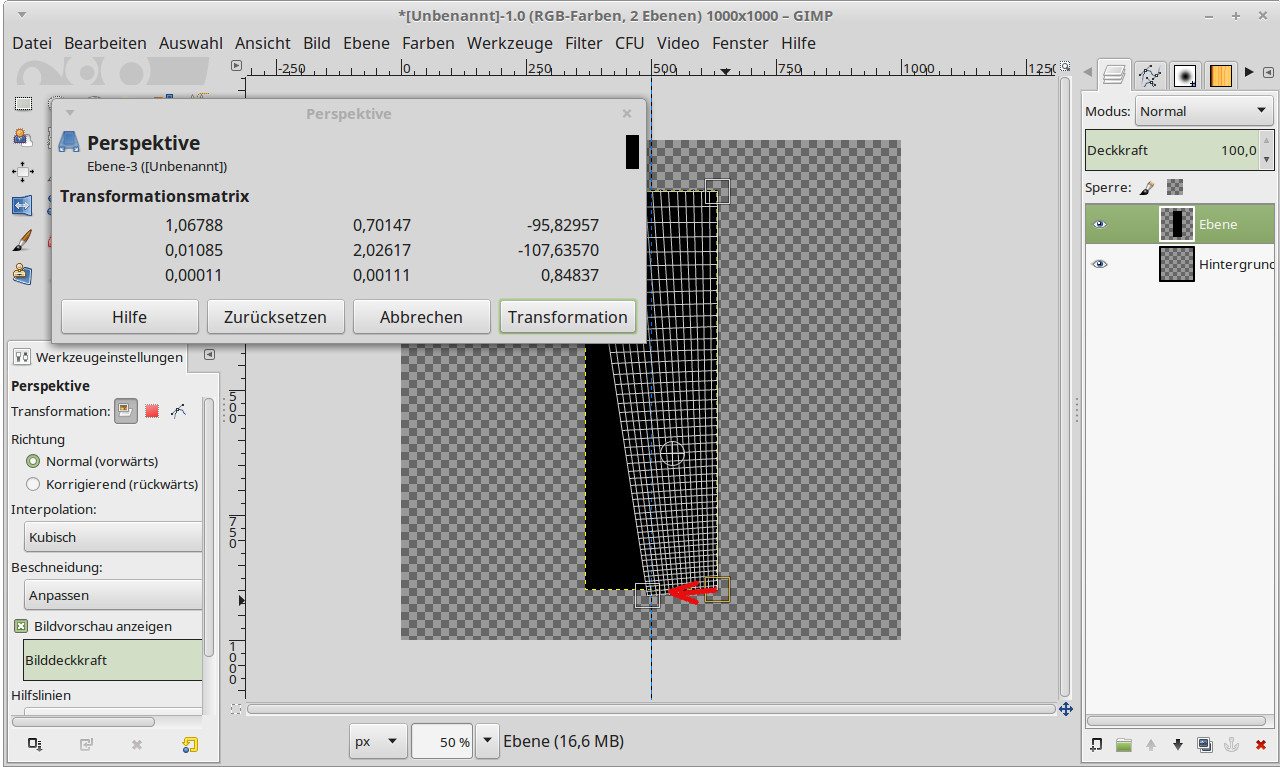Click the perspective transform center handle
This screenshot has width=1280, height=767.
click(673, 453)
